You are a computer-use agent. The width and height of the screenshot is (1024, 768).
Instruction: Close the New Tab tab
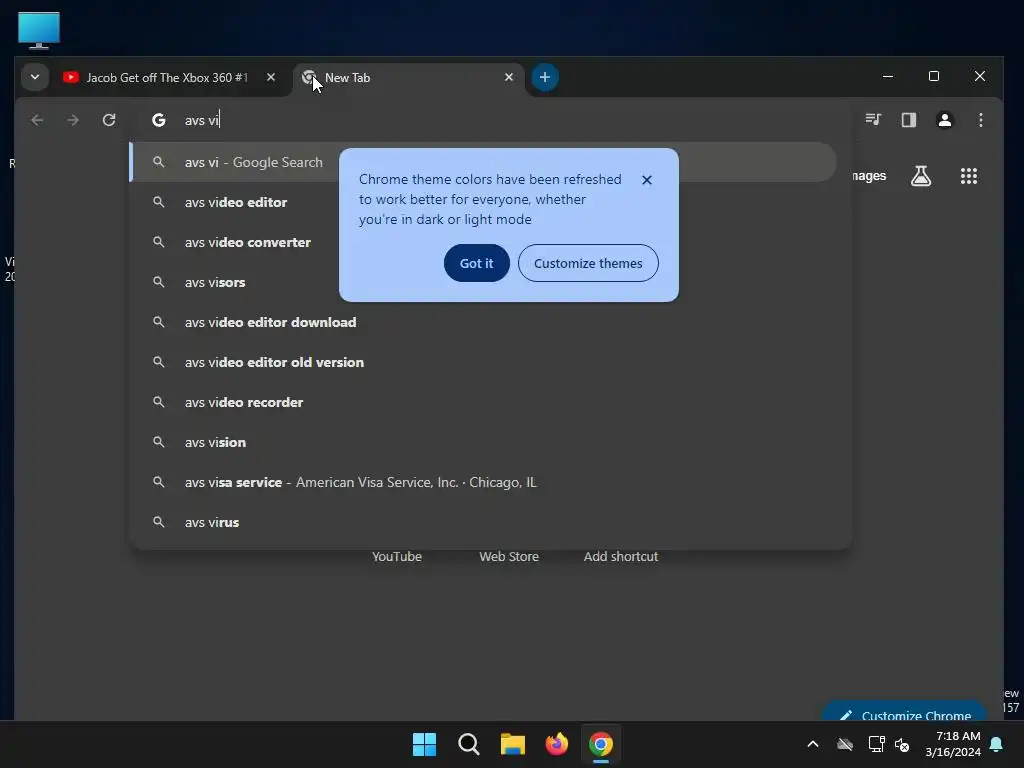(x=509, y=77)
